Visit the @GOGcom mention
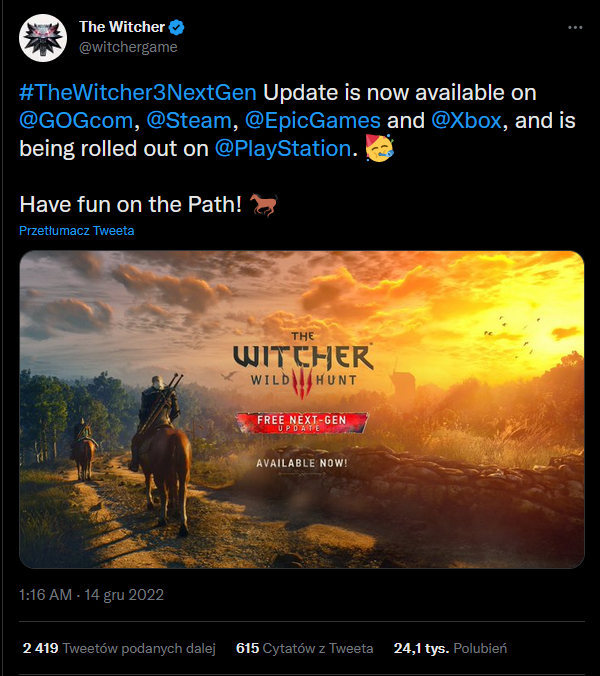This screenshot has height=676, width=600. coord(73,121)
